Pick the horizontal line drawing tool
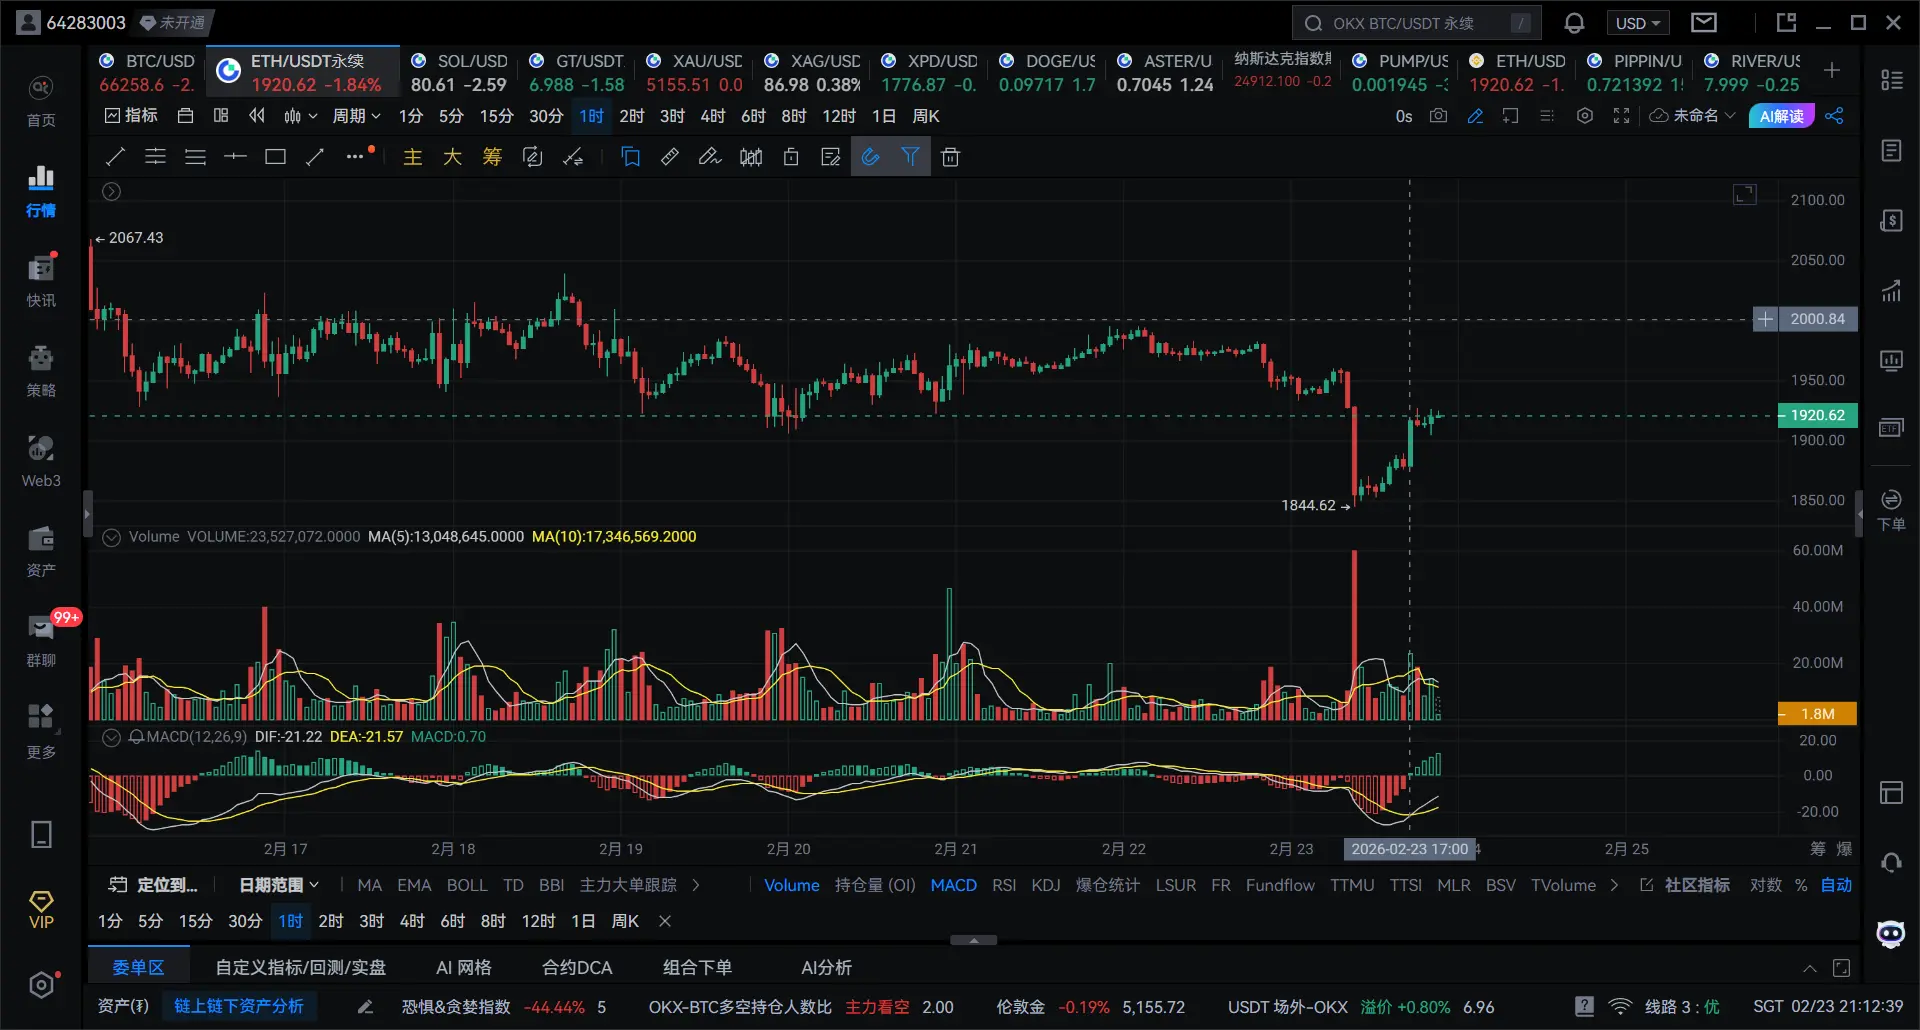The height and width of the screenshot is (1030, 1920). pos(235,157)
